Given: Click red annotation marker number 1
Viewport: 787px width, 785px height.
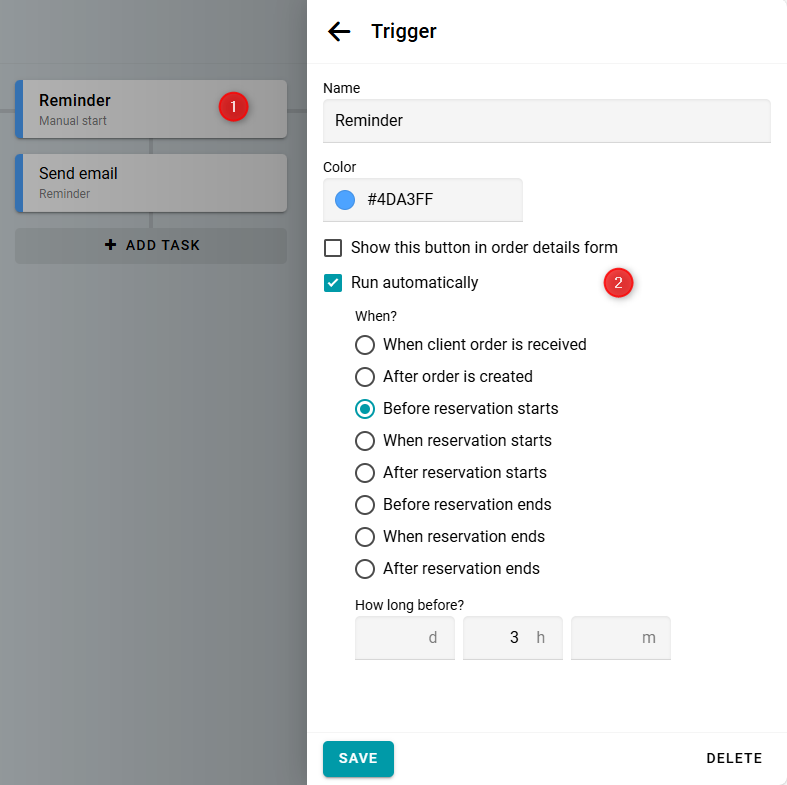Looking at the screenshot, I should (x=233, y=106).
